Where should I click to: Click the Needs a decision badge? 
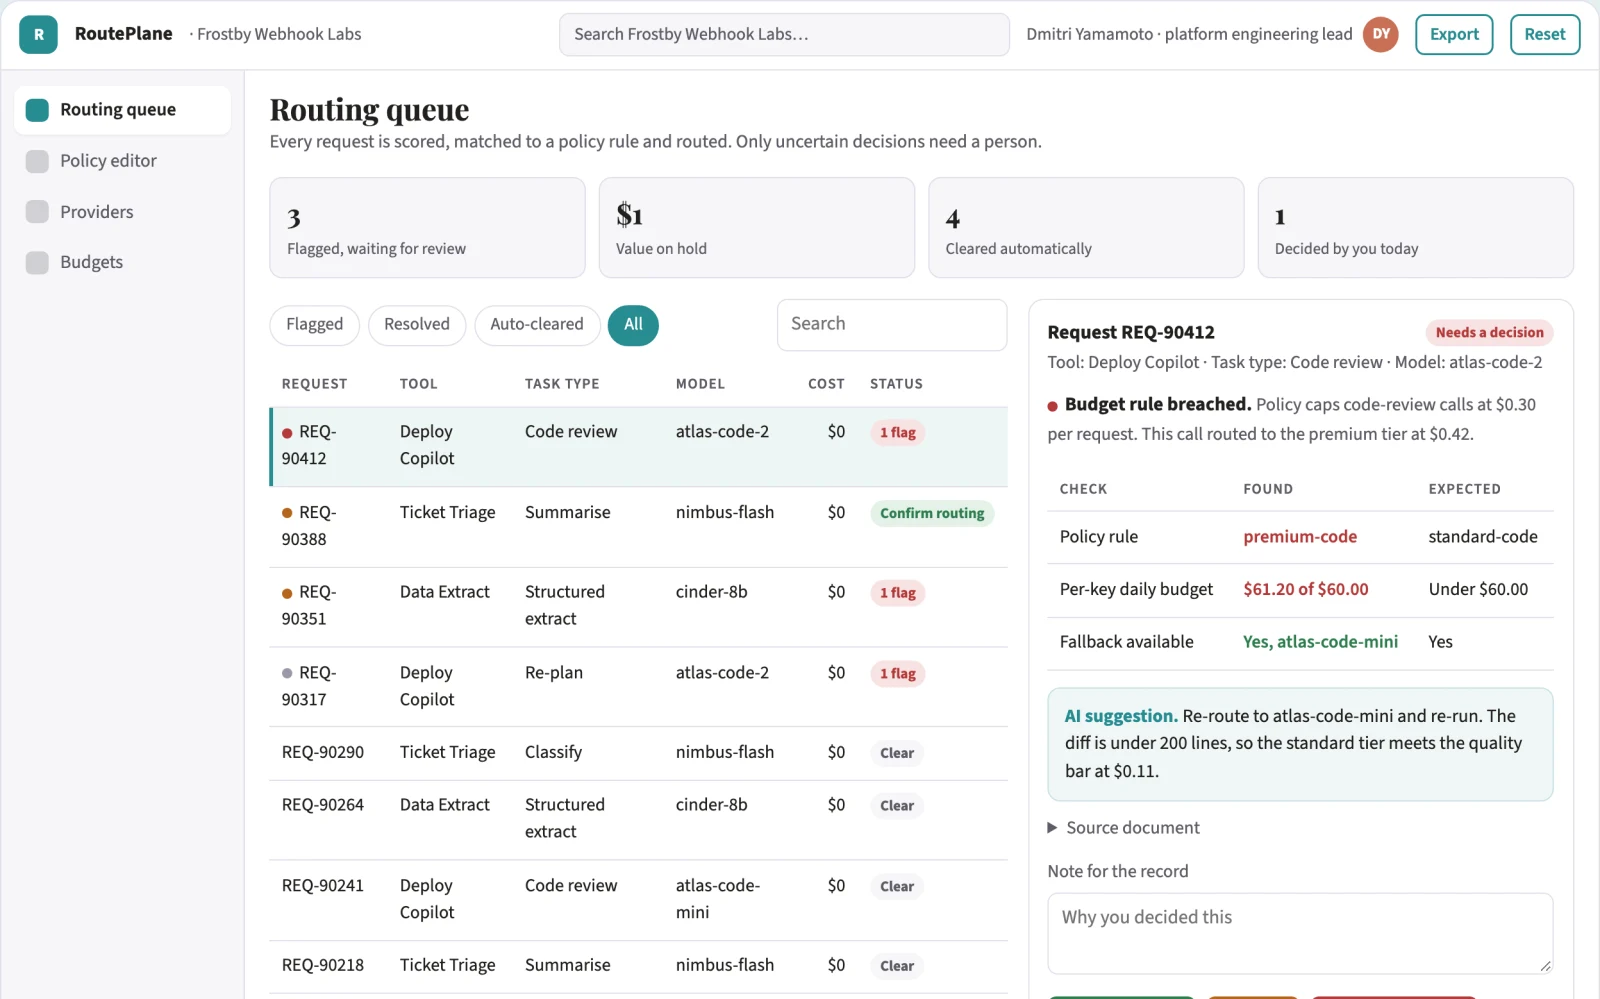(x=1489, y=333)
